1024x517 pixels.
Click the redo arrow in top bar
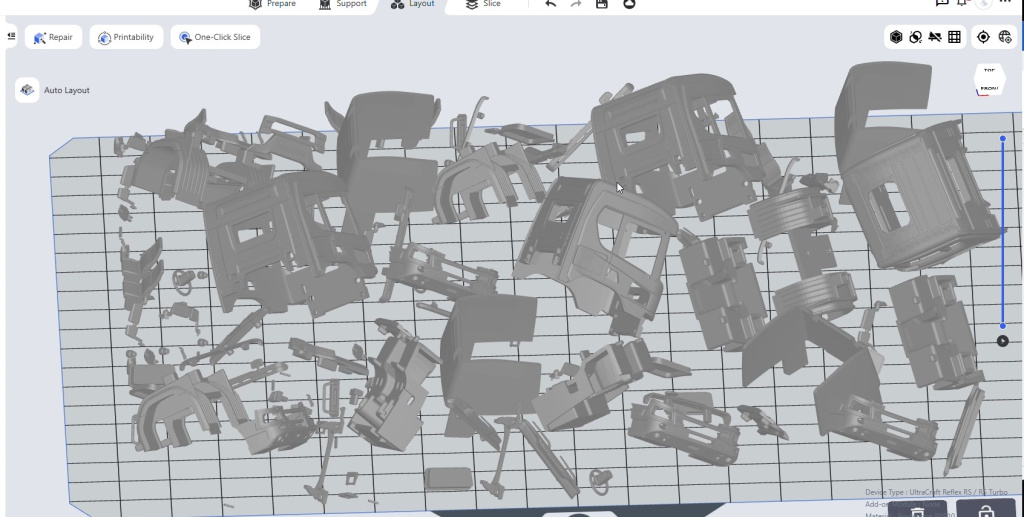point(577,4)
